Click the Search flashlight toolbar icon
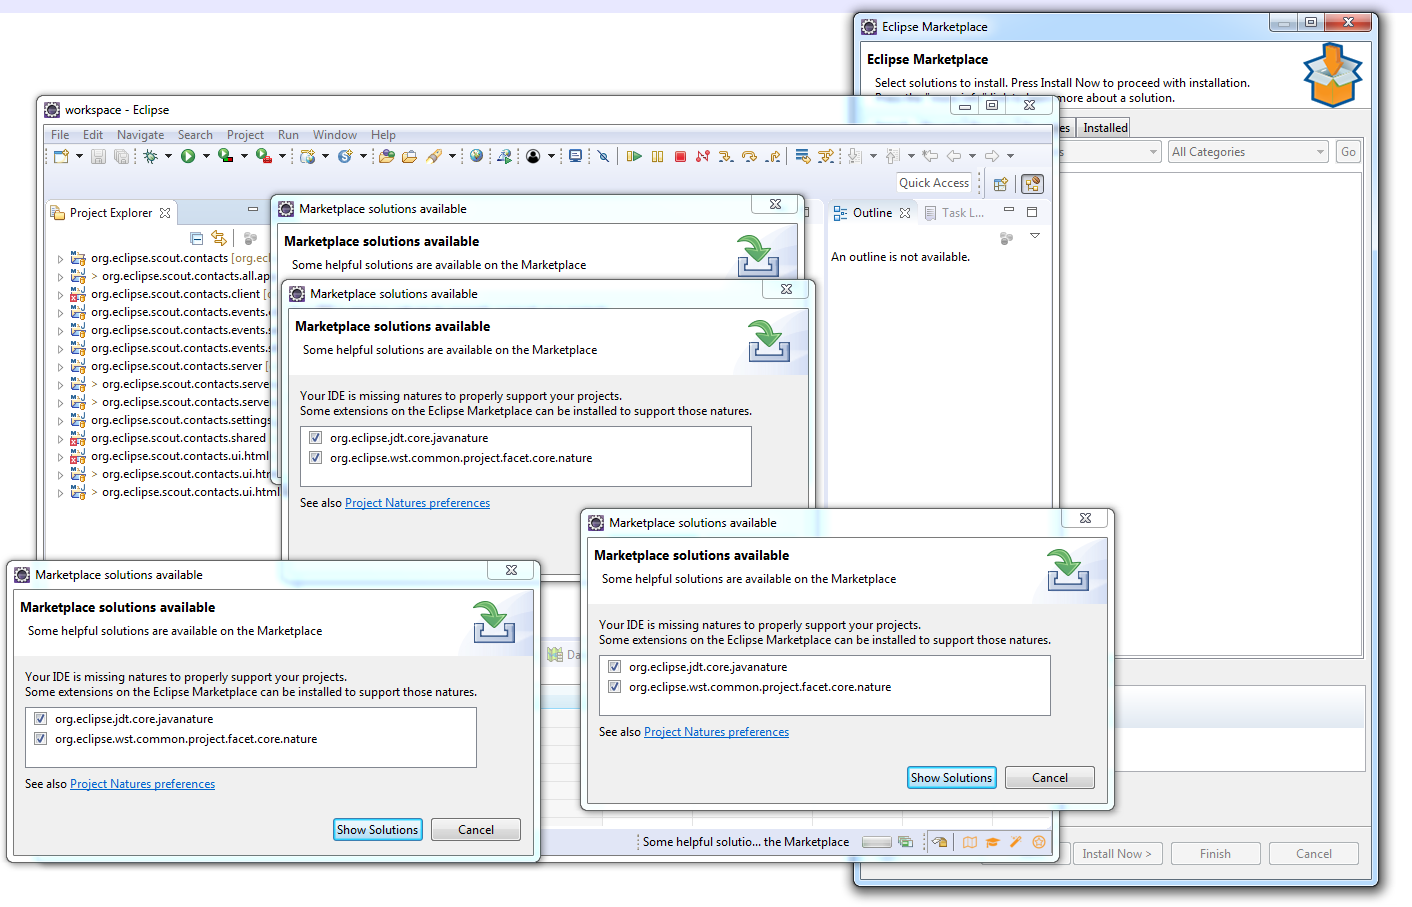 tap(433, 156)
